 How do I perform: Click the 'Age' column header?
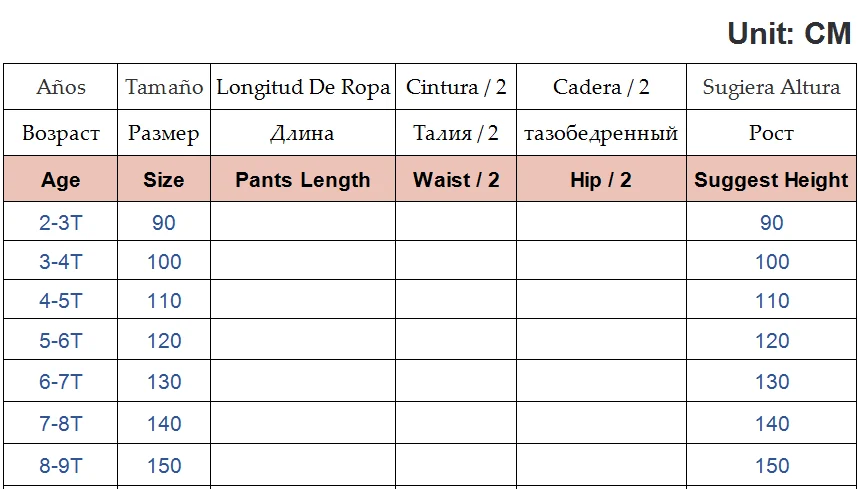click(x=61, y=180)
